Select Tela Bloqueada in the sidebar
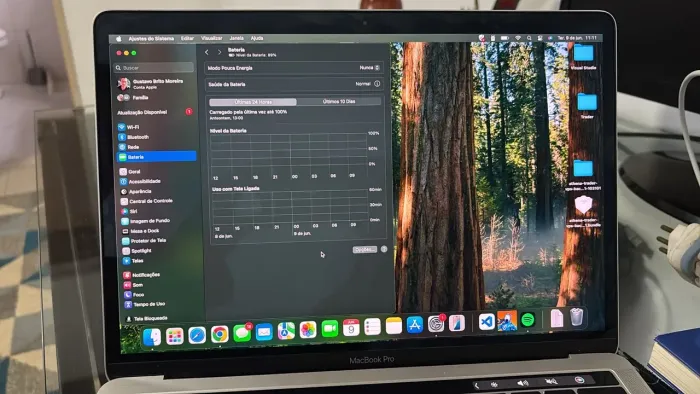Image resolution: width=700 pixels, height=394 pixels. [x=162, y=318]
